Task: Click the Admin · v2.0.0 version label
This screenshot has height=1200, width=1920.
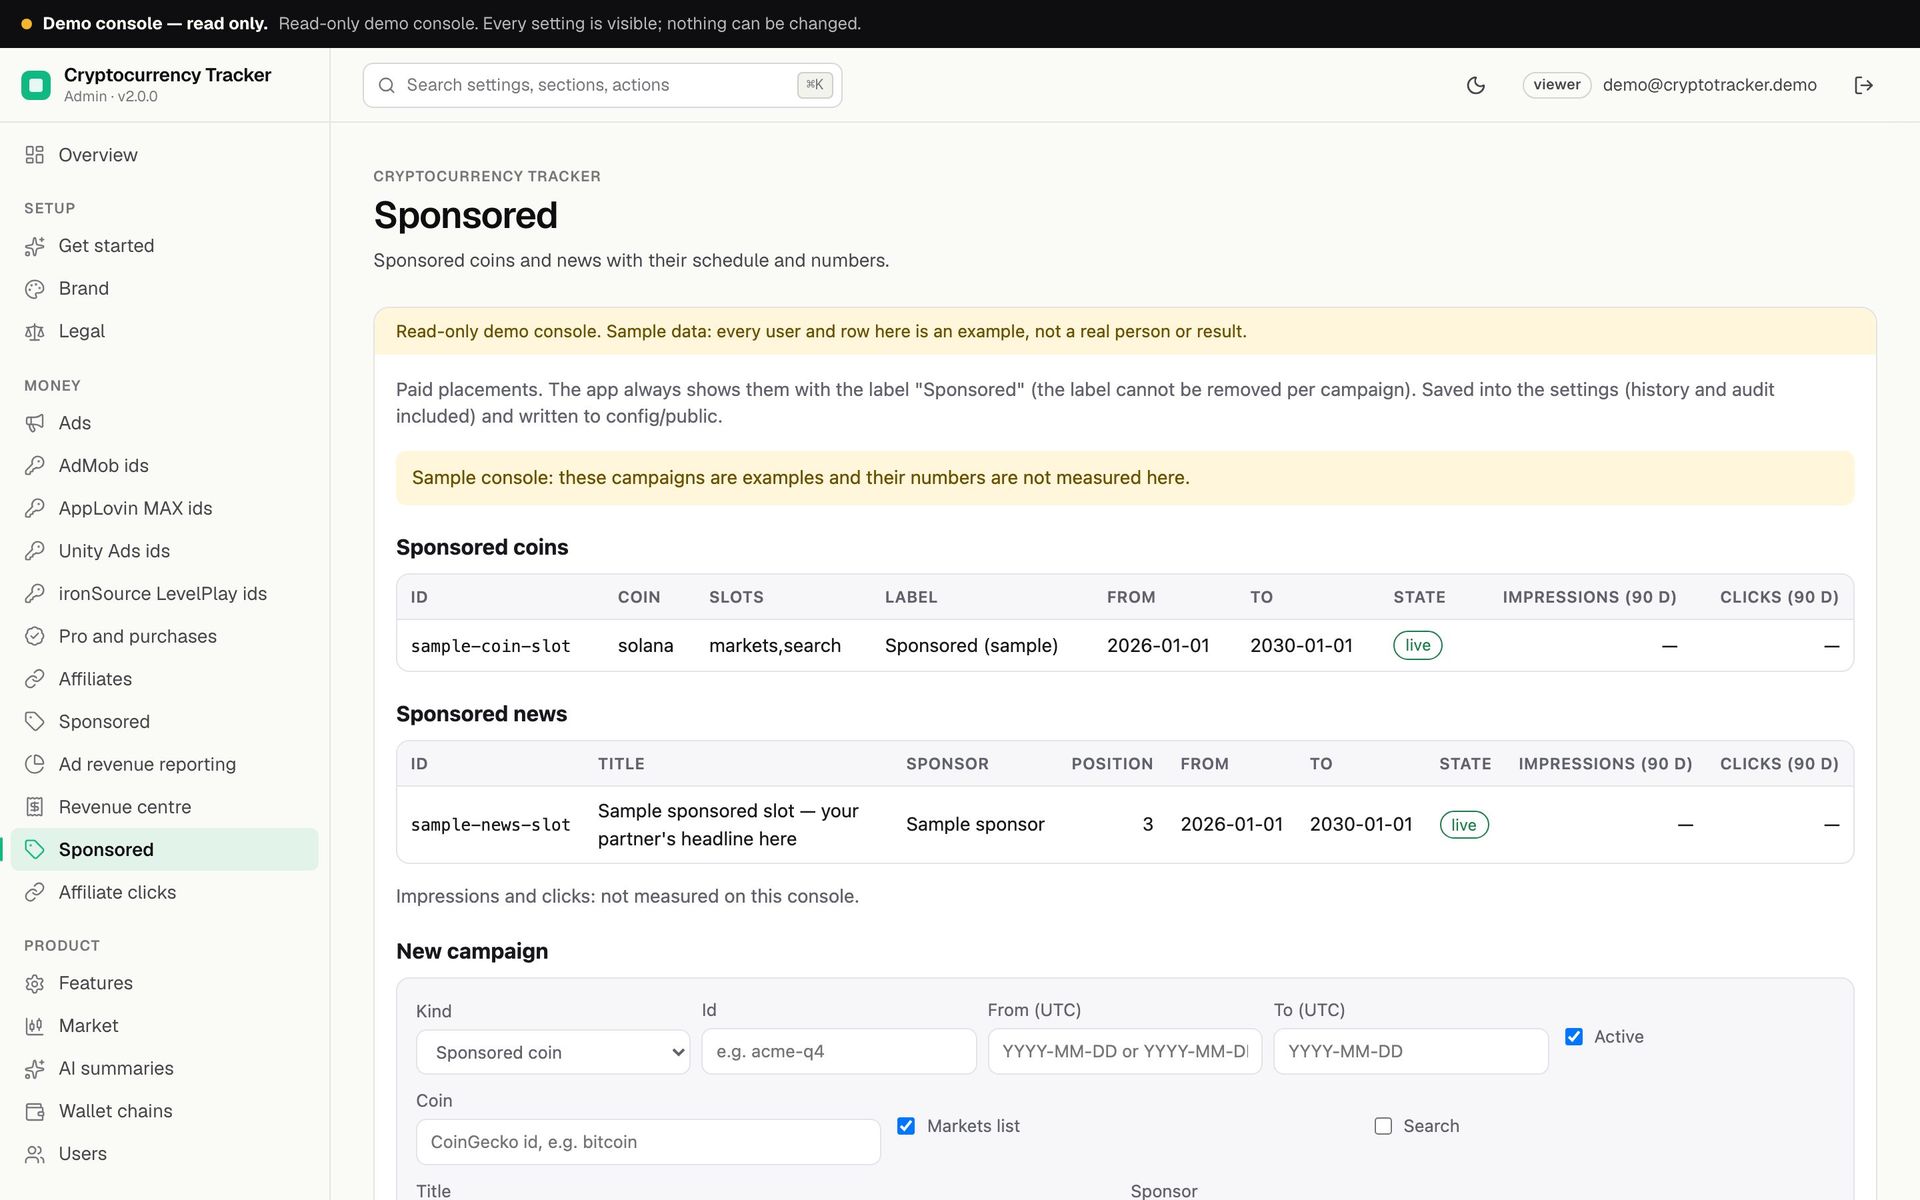Action: 111,97
